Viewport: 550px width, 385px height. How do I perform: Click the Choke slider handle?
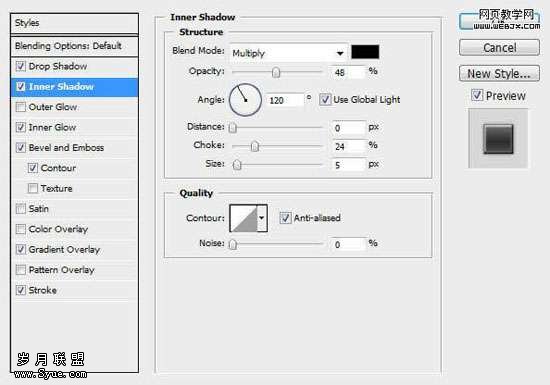[x=255, y=146]
